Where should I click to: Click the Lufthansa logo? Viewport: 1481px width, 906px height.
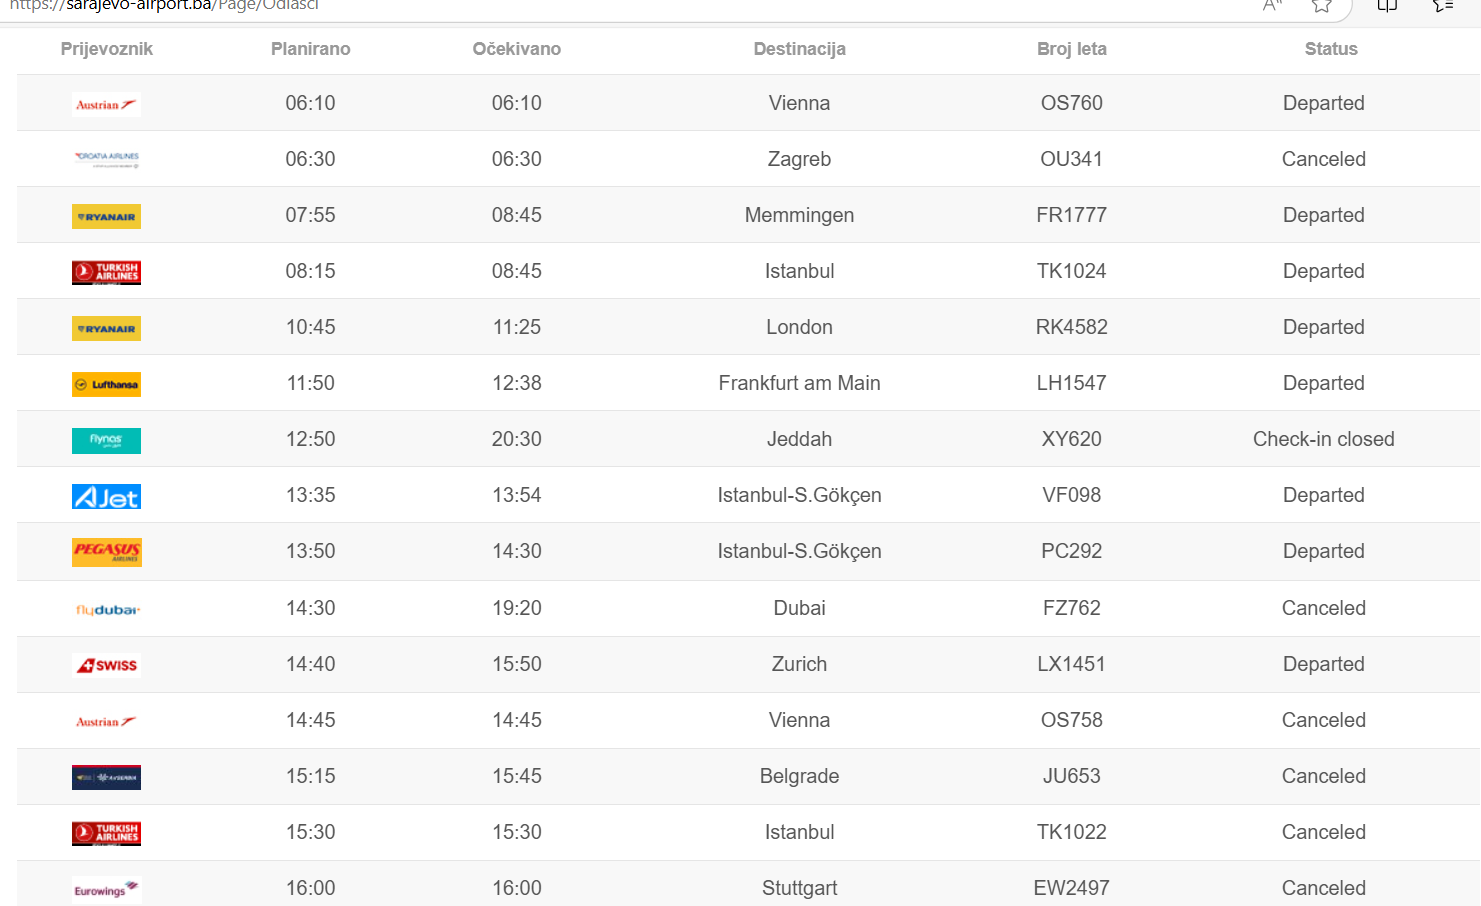coord(106,384)
